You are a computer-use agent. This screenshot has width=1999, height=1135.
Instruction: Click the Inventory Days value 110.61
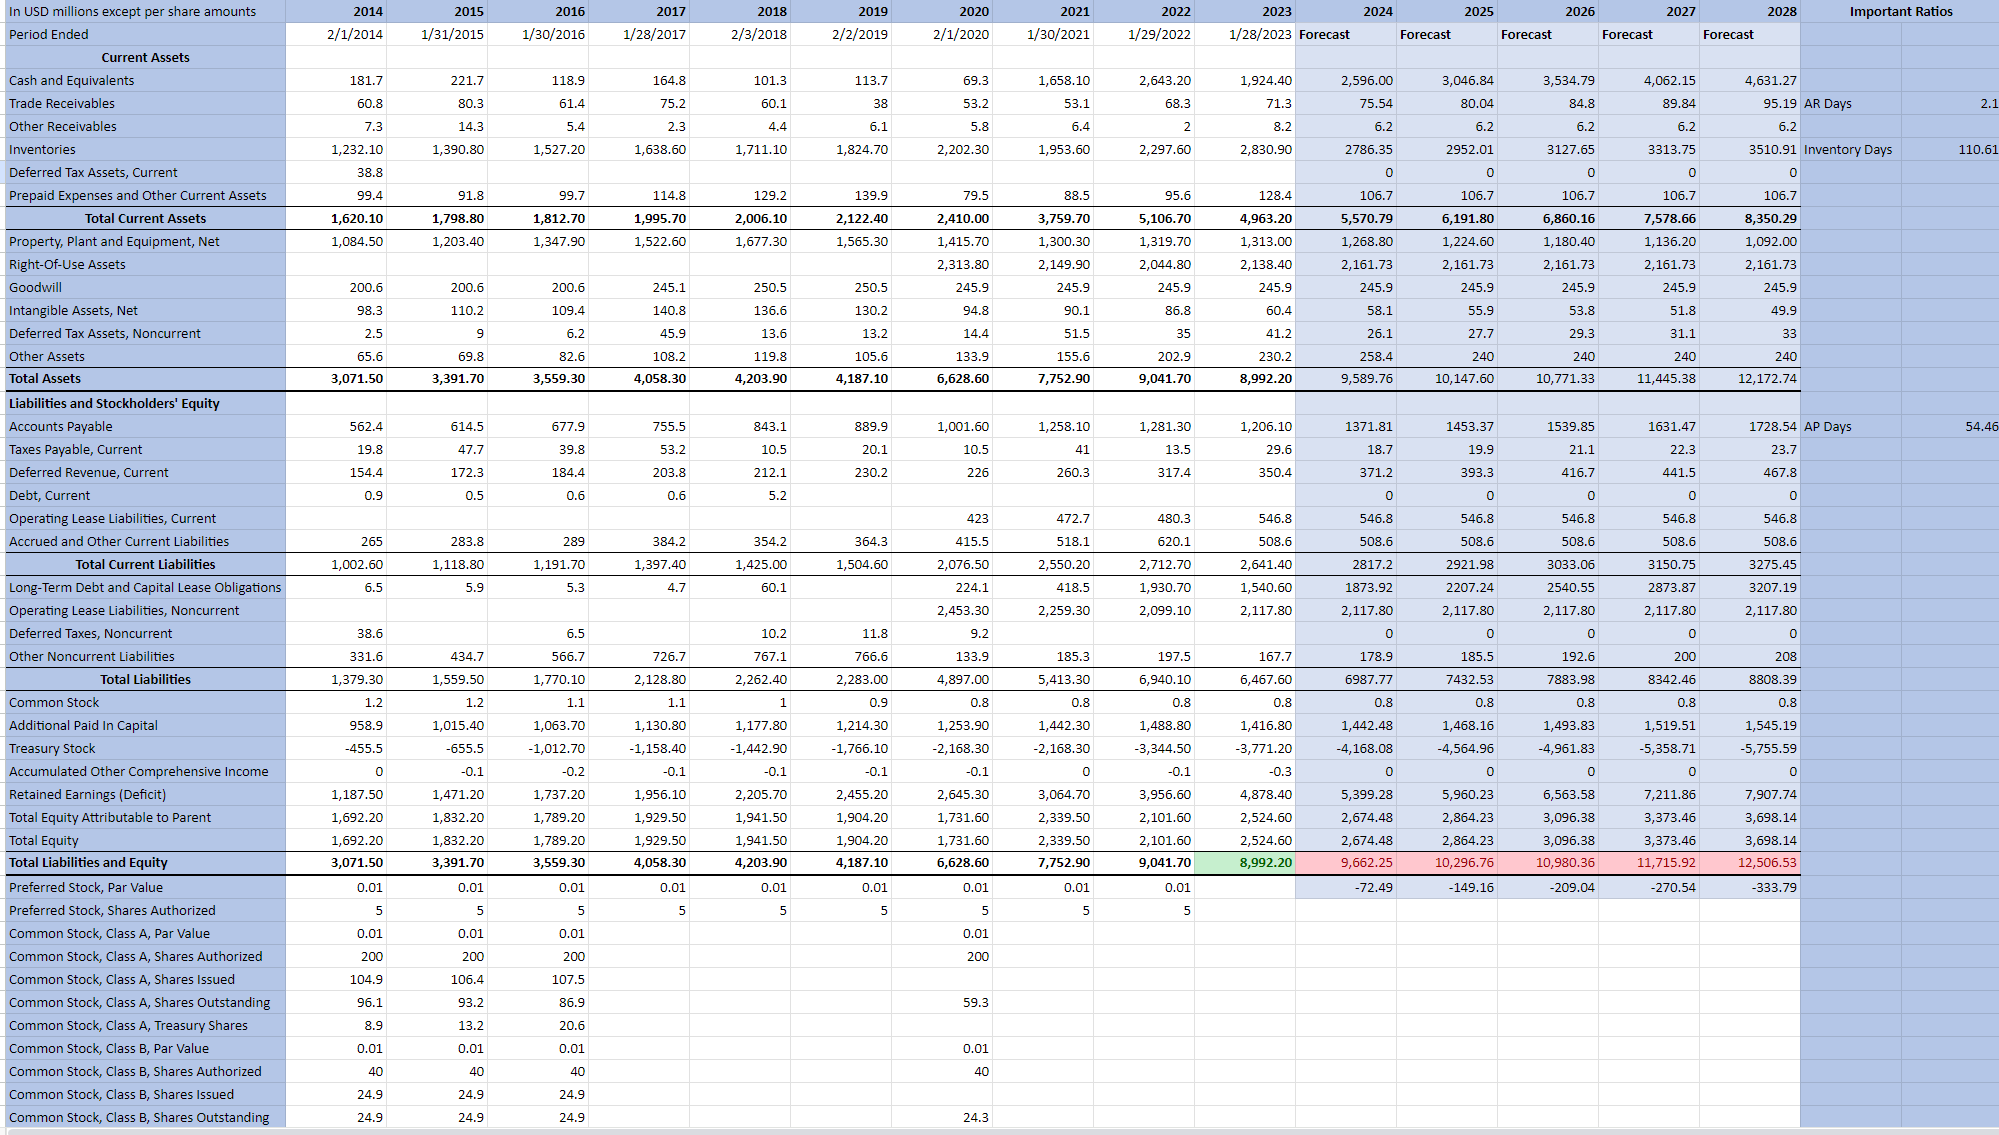(x=1978, y=149)
